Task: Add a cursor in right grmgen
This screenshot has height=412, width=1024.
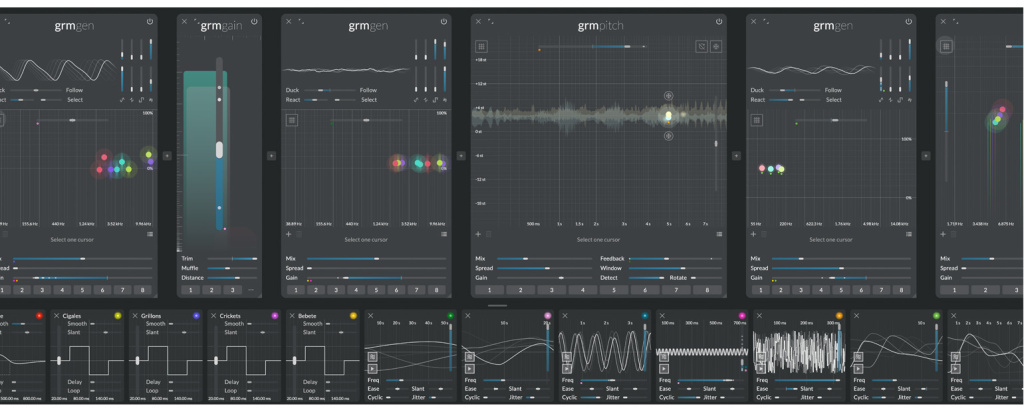Action: click(x=753, y=234)
